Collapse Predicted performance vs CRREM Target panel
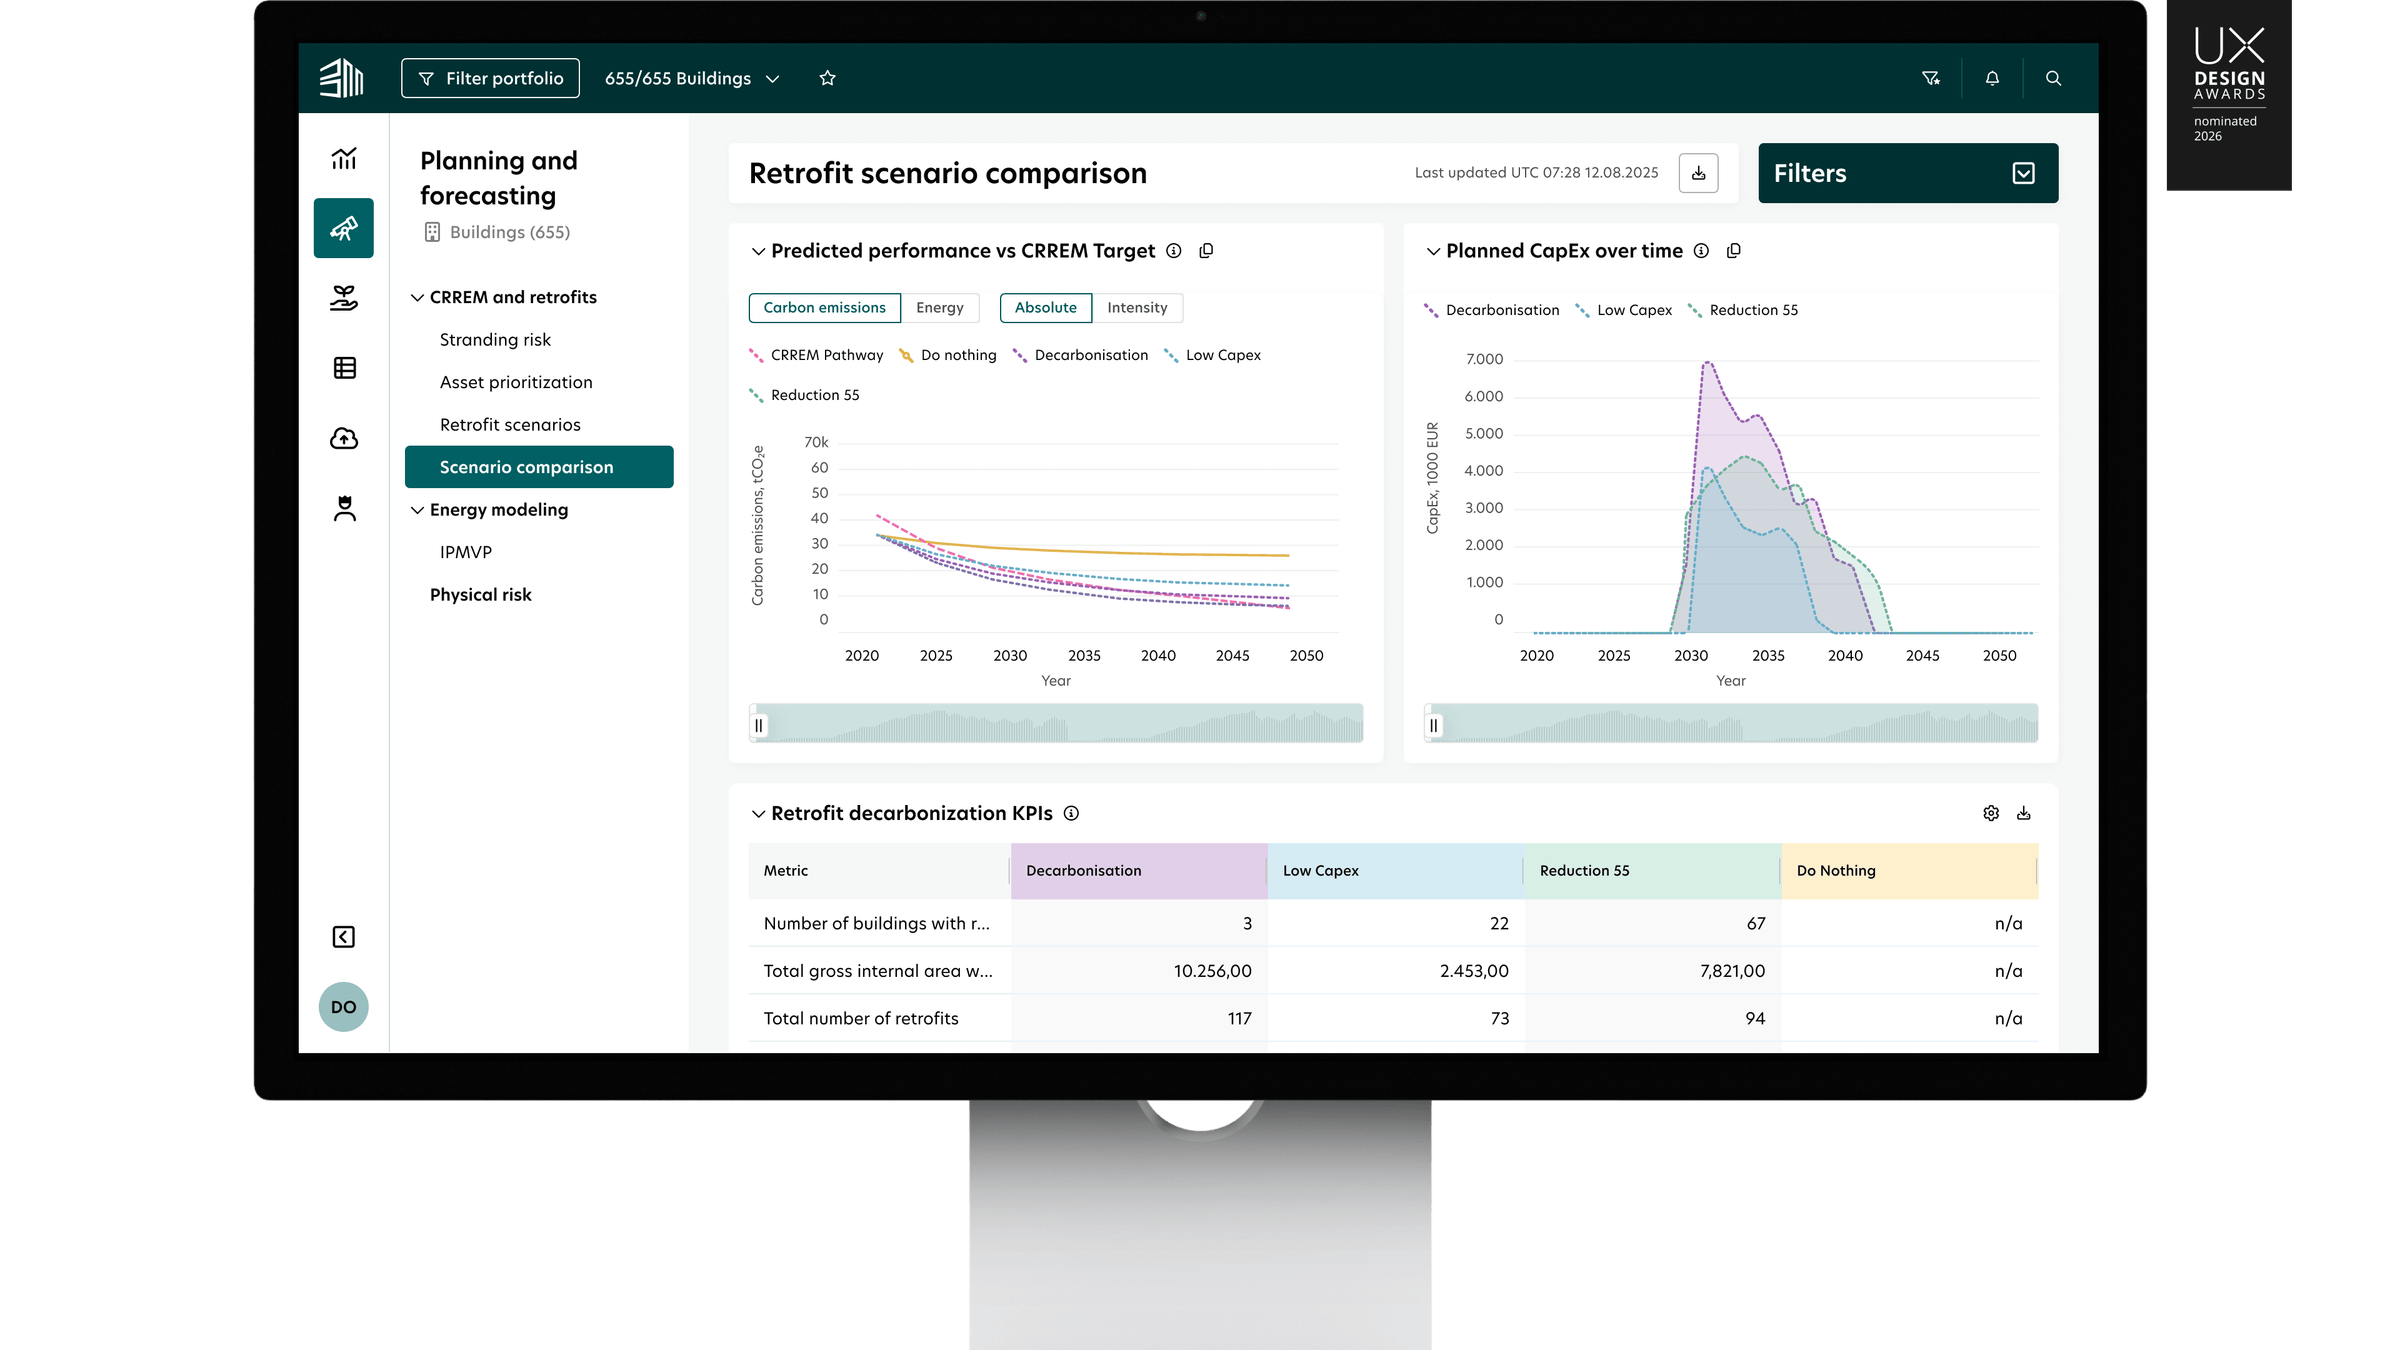2400x1350 pixels. tap(758, 251)
